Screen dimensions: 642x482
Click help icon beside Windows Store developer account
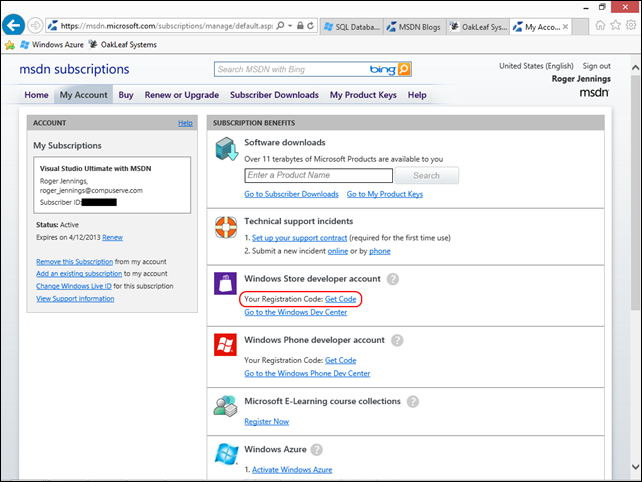393,279
